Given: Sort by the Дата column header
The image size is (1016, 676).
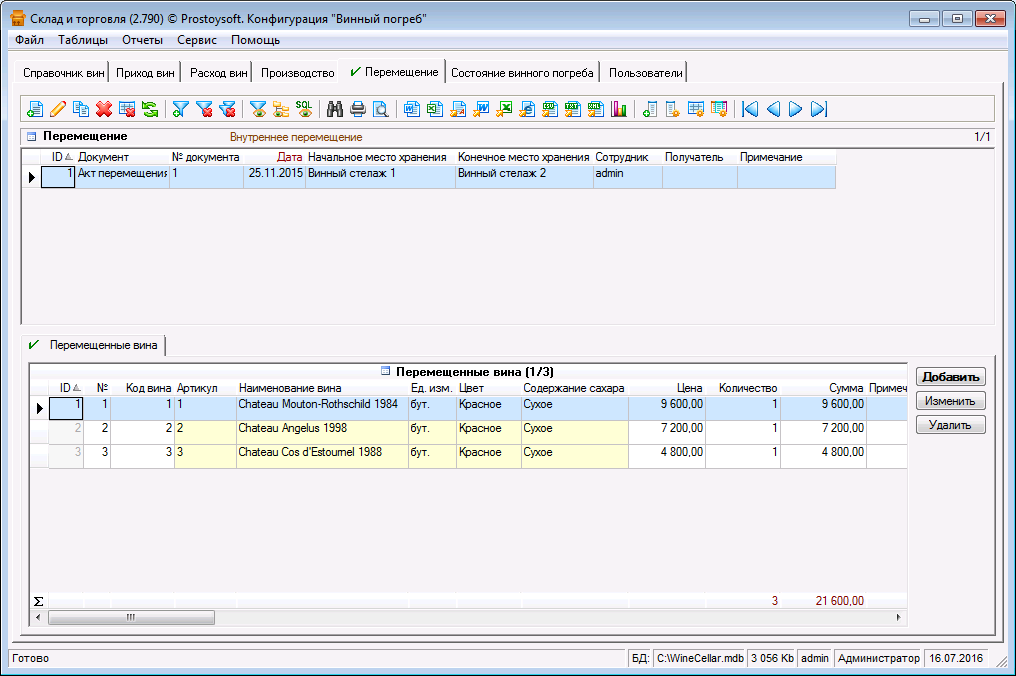Looking at the screenshot, I should pos(288,157).
